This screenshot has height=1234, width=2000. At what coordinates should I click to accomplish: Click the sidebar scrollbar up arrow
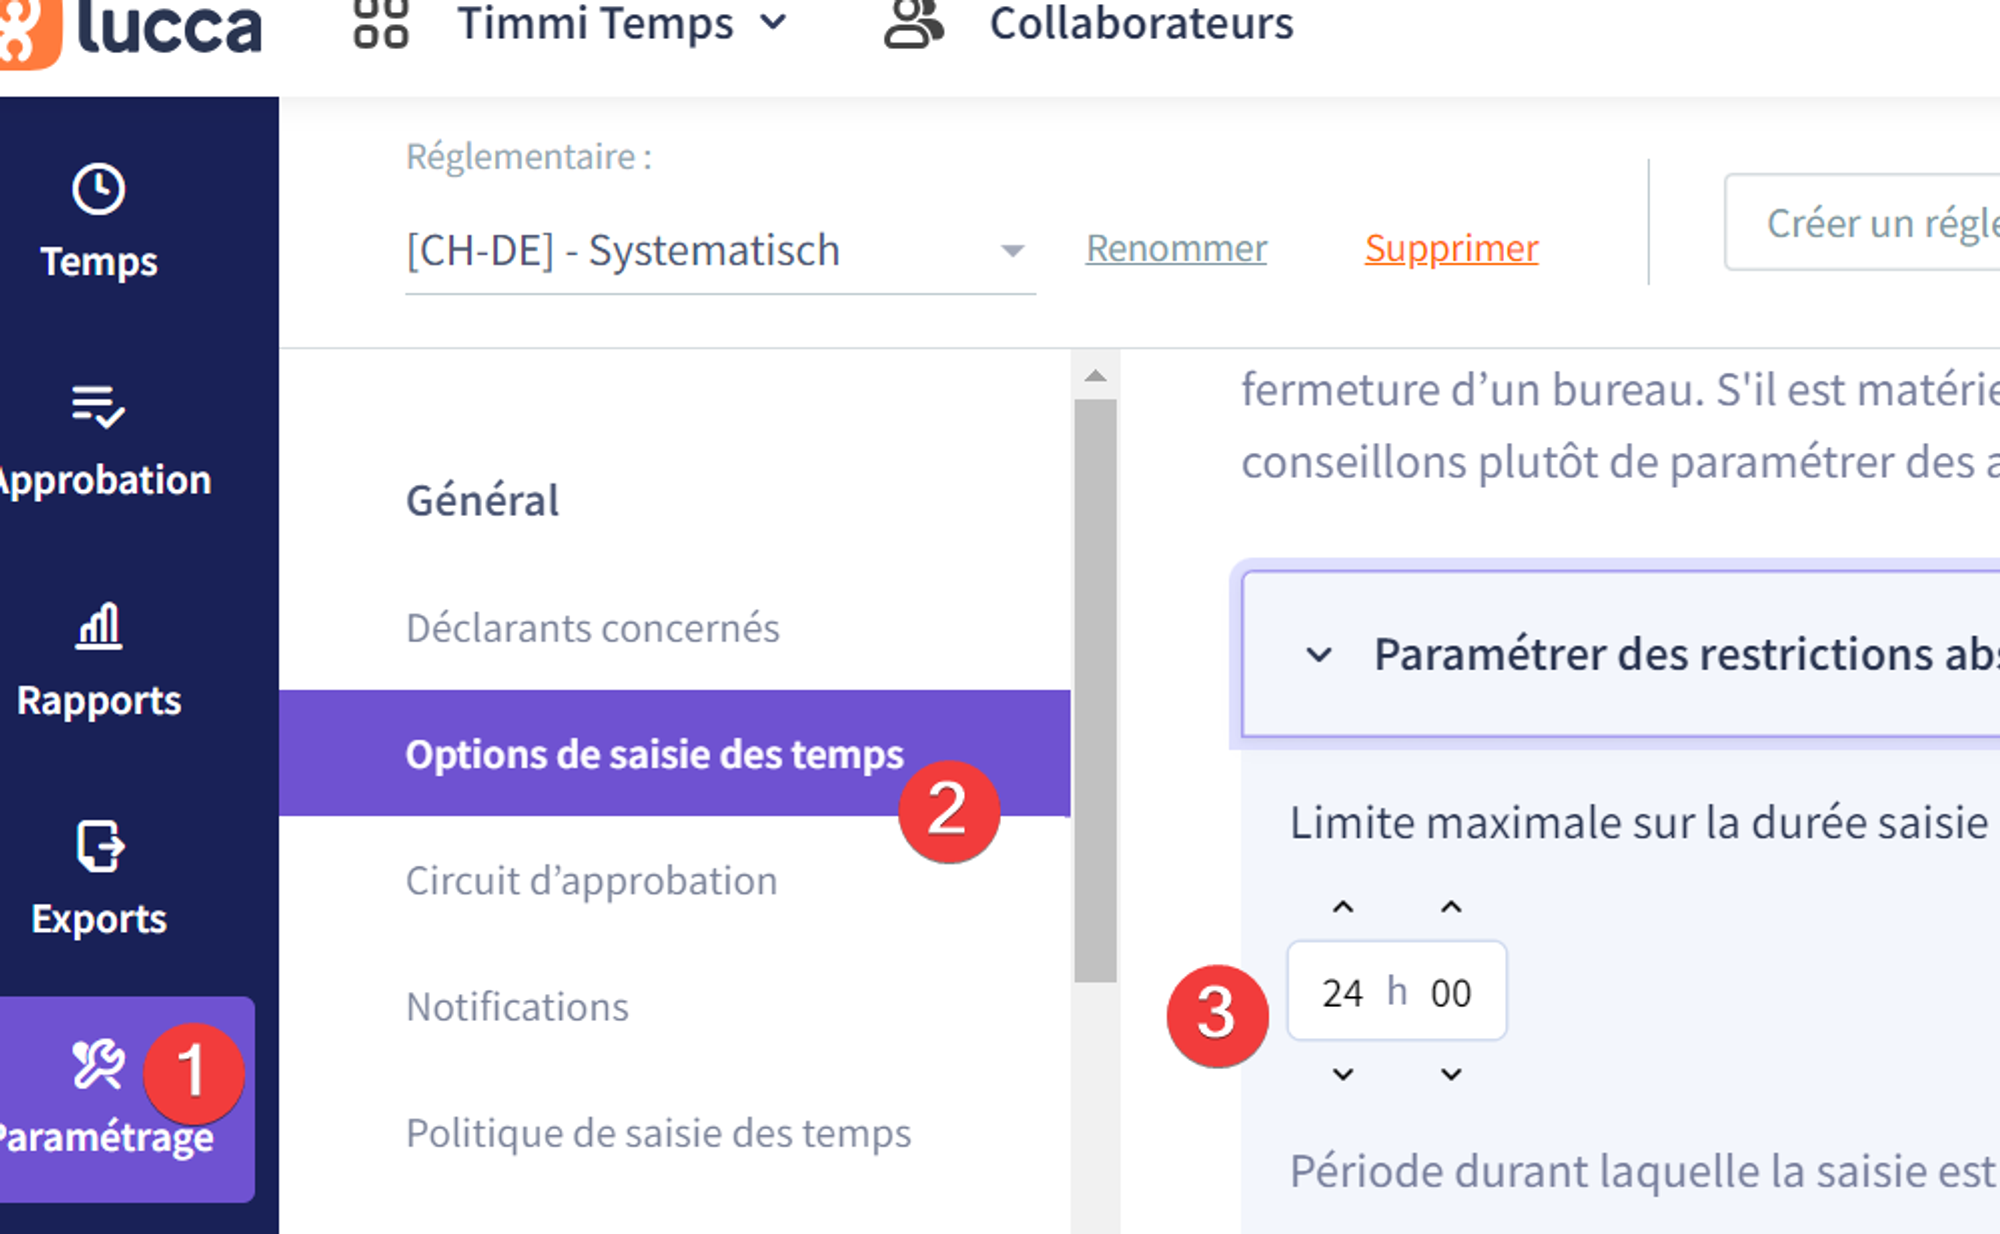(1095, 376)
